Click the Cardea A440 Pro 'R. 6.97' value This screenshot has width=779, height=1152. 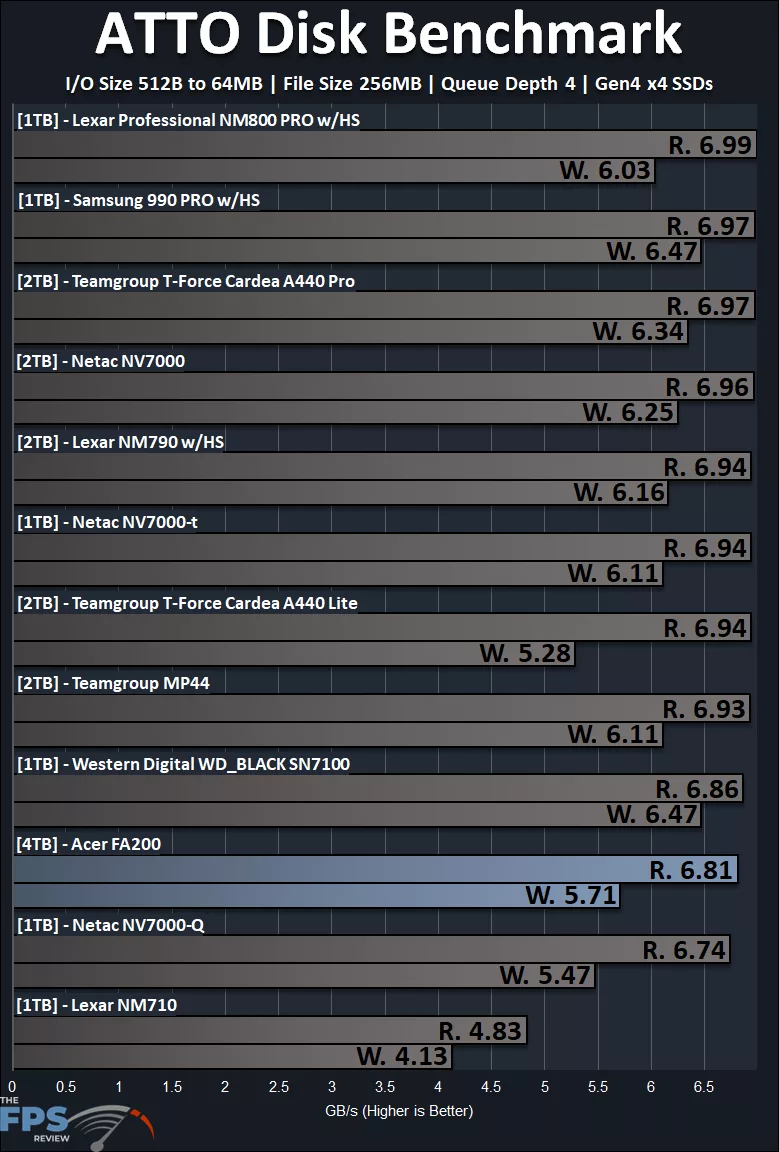(708, 306)
